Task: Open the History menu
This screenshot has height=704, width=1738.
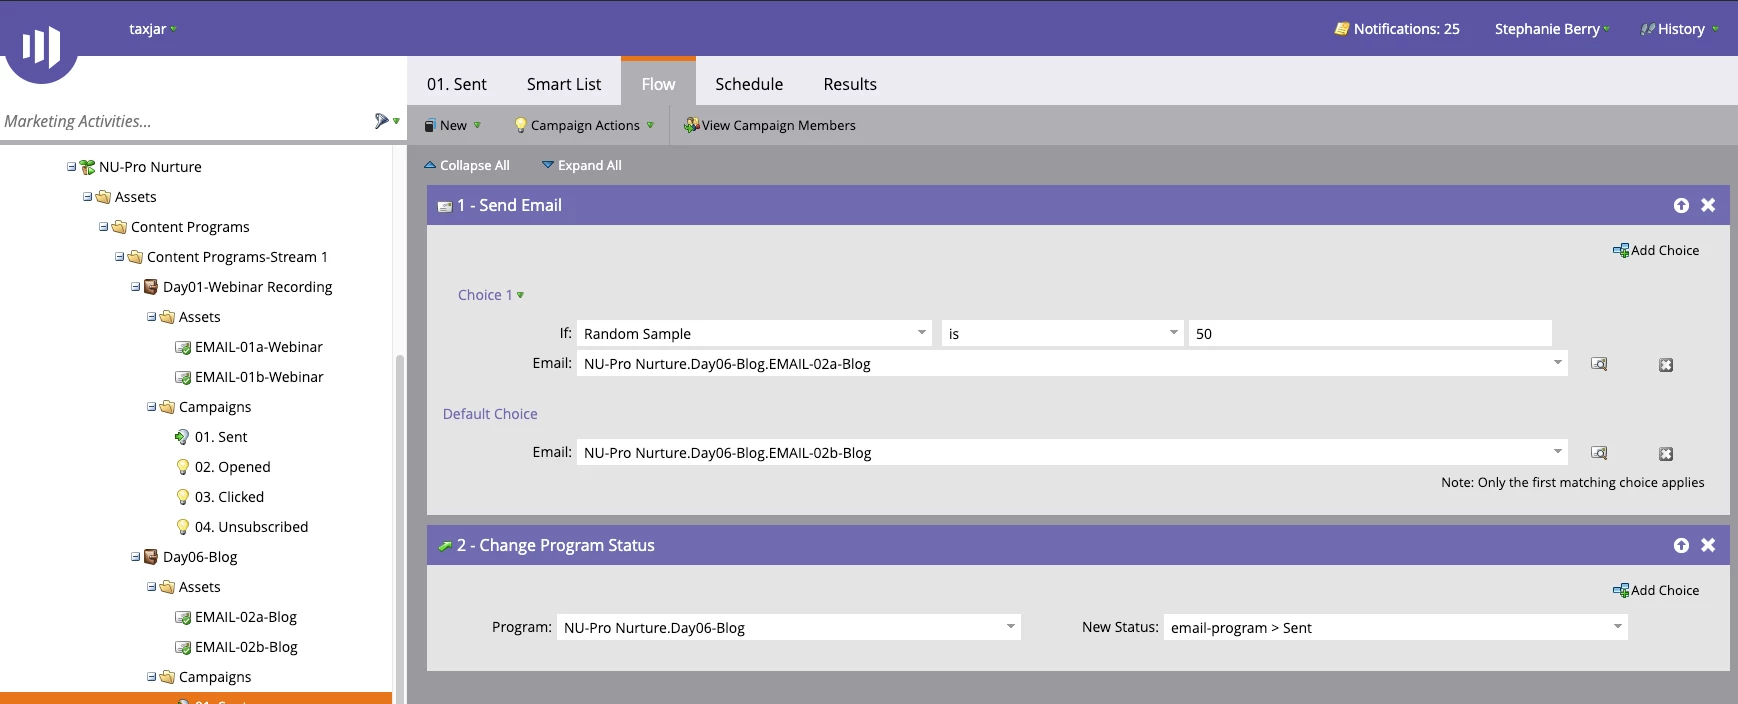Action: pyautogui.click(x=1680, y=29)
